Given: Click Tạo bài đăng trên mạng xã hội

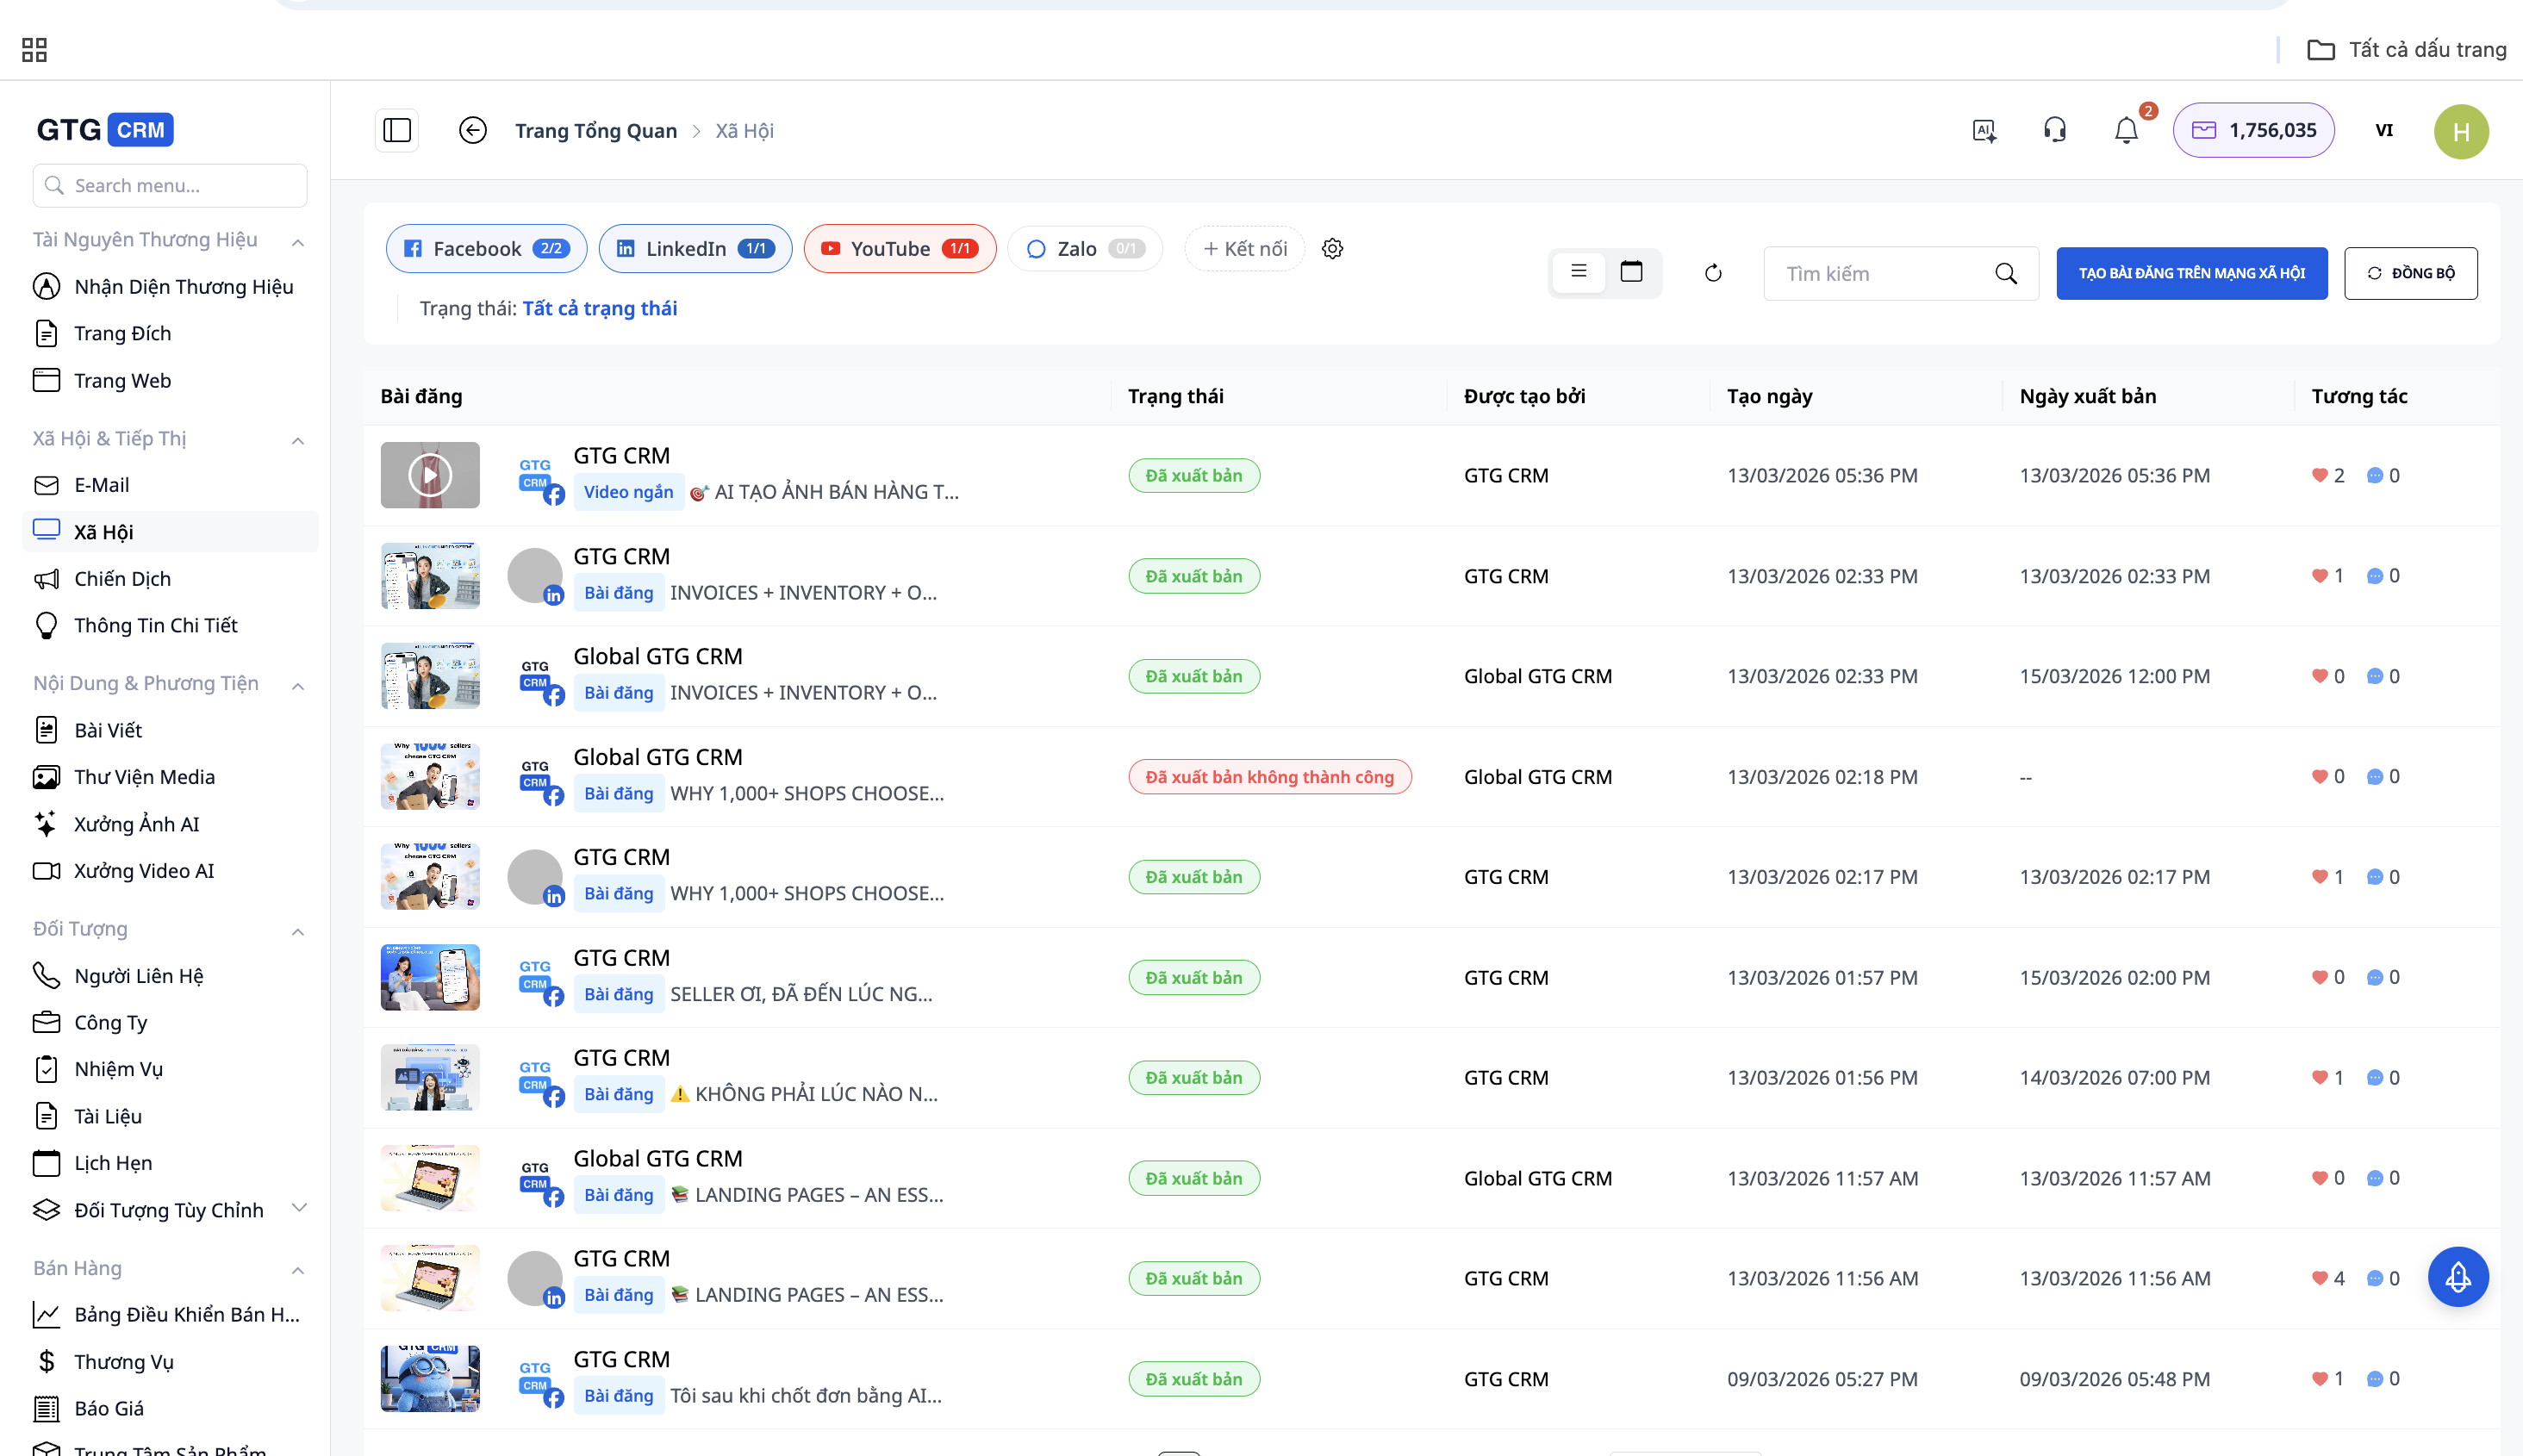Looking at the screenshot, I should coord(2191,273).
